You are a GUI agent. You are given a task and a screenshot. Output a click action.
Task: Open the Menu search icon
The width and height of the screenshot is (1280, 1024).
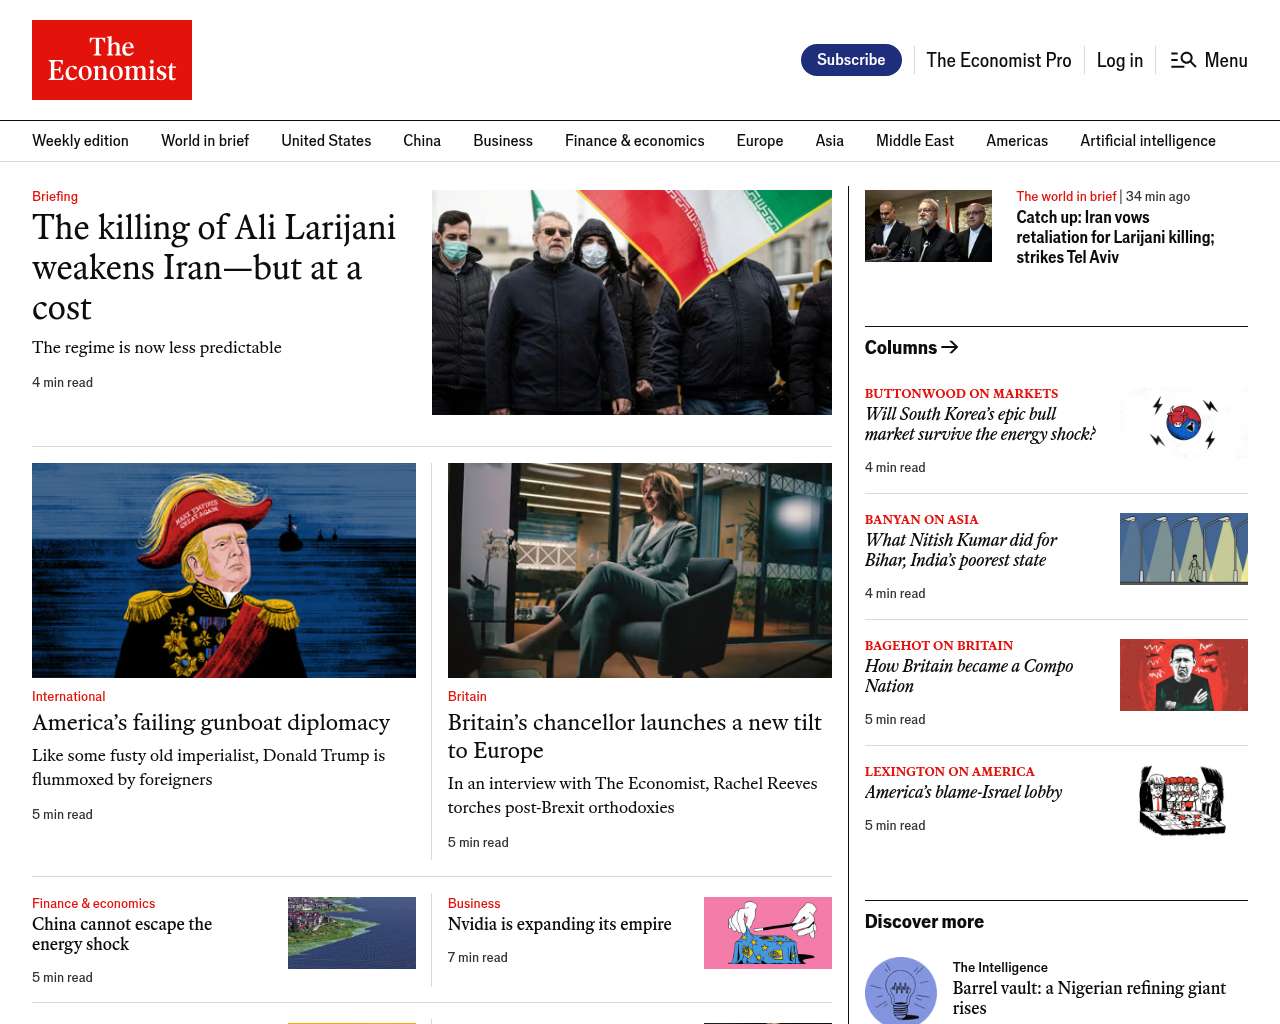pos(1183,60)
